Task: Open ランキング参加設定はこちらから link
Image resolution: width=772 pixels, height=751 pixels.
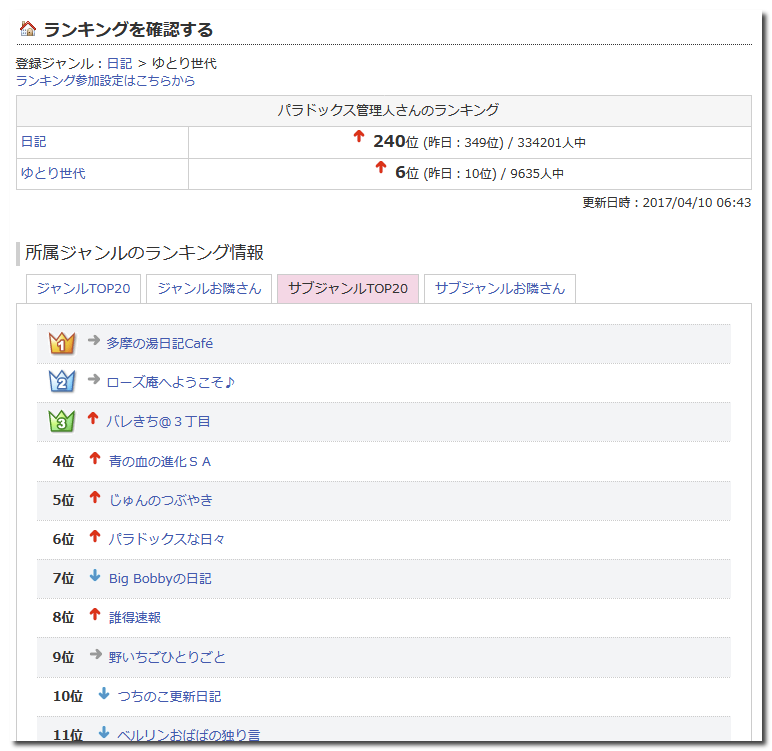Action: tap(105, 80)
